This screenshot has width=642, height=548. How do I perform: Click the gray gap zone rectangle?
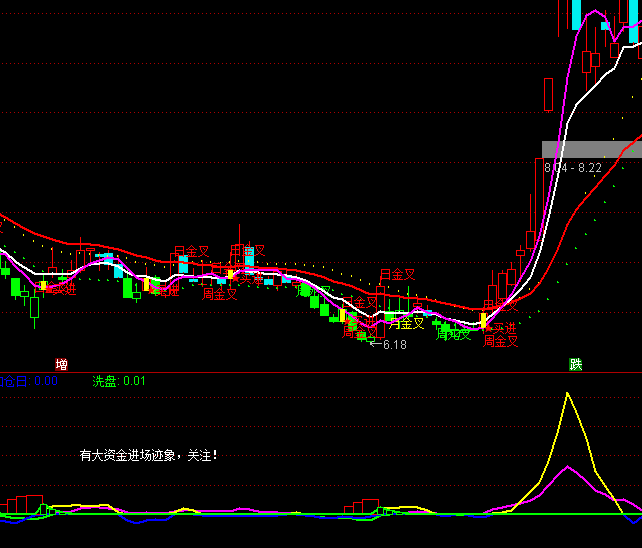coord(590,149)
